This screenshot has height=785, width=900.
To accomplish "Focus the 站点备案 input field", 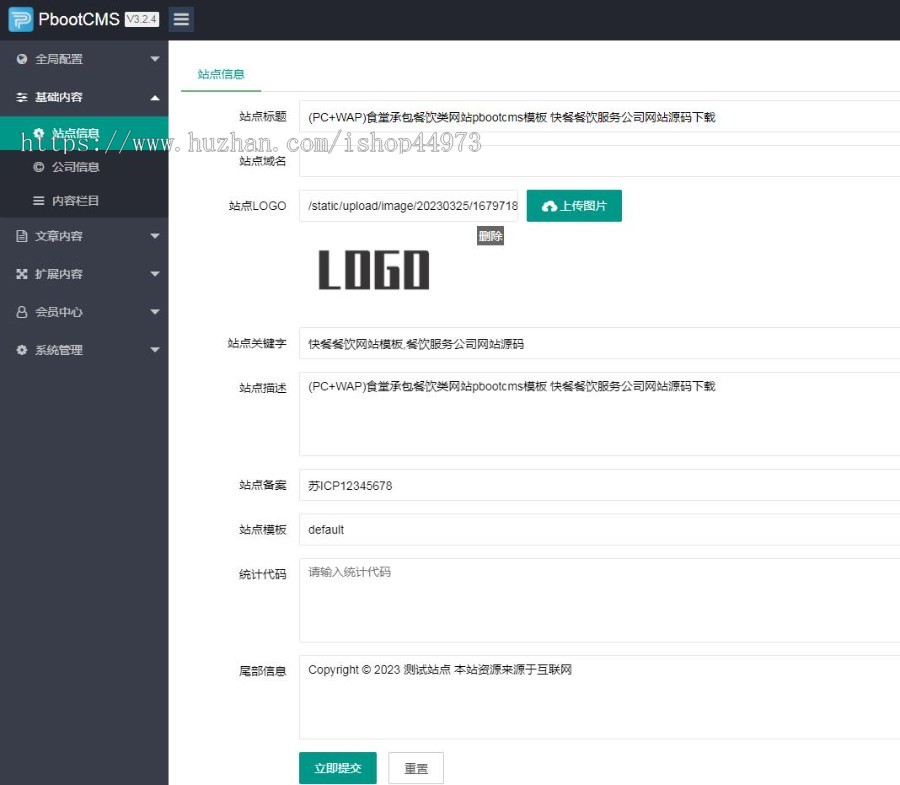I will click(599, 485).
